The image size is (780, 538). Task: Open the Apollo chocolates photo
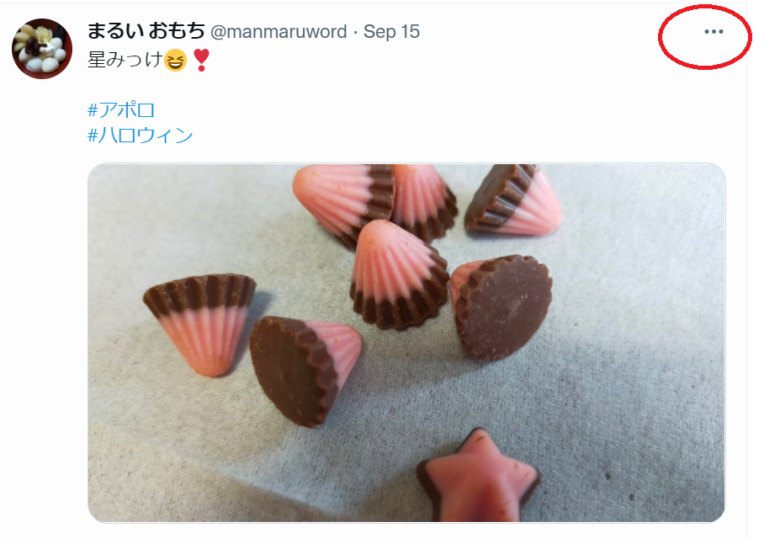click(x=406, y=343)
